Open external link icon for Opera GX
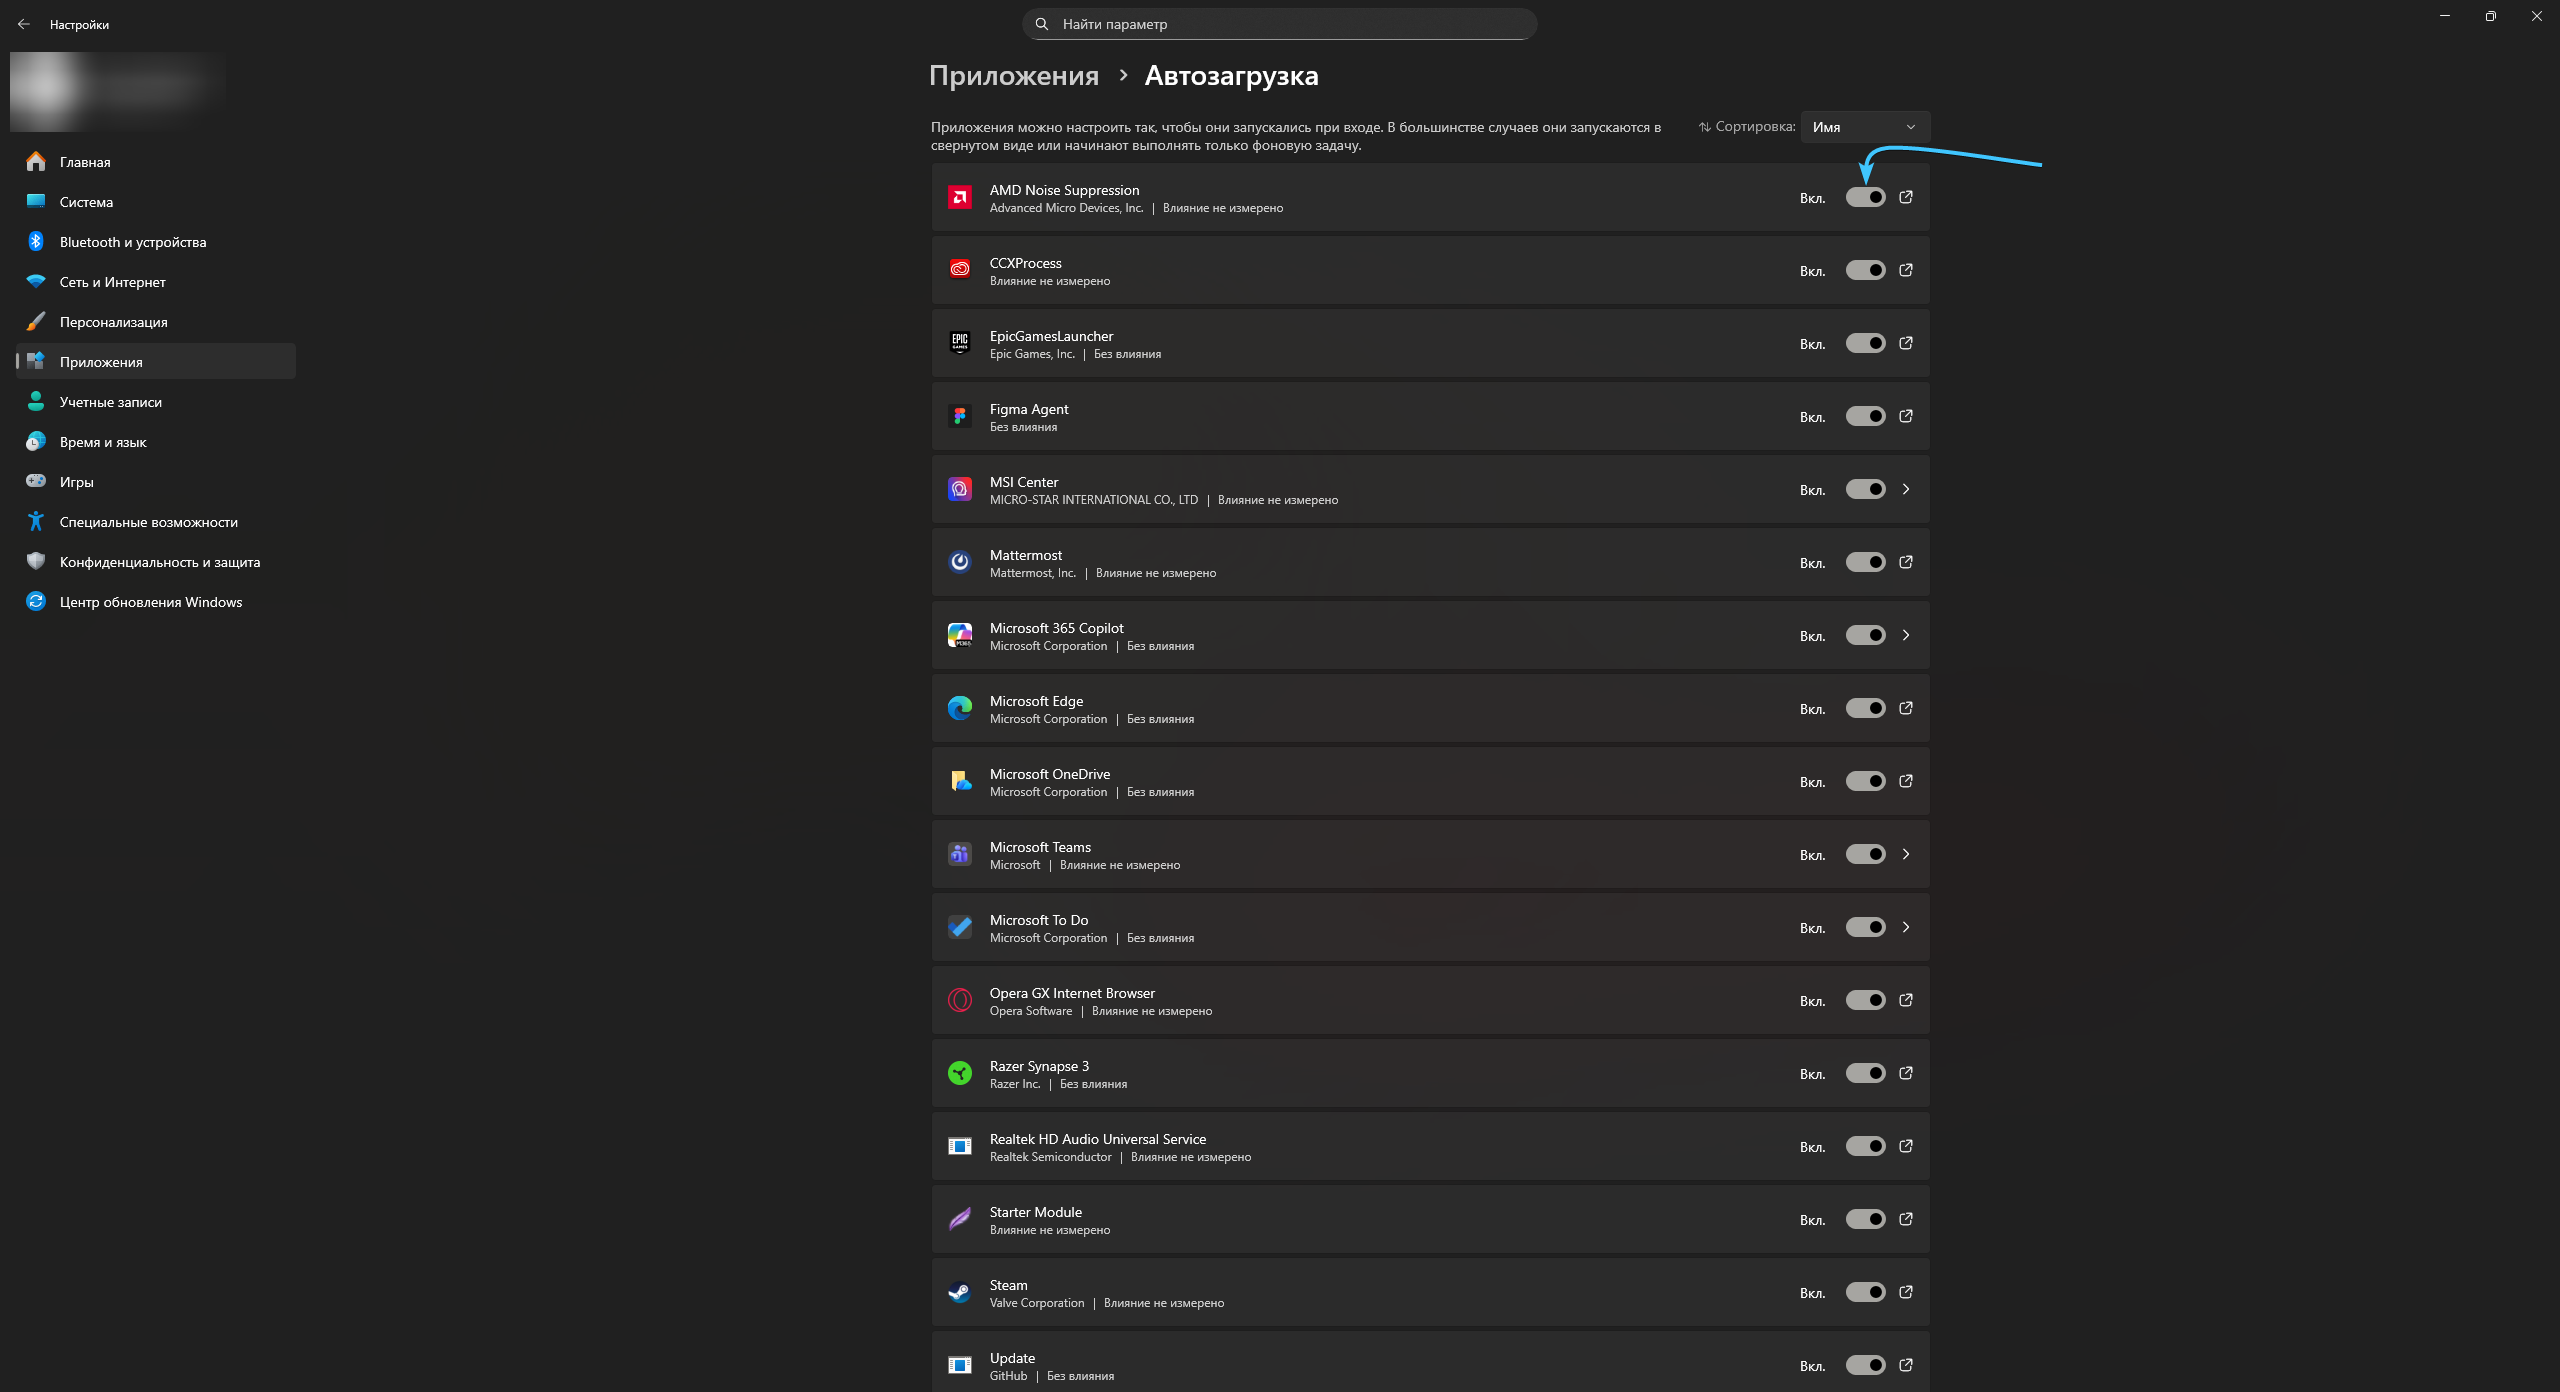The height and width of the screenshot is (1392, 2560). coord(1906,1000)
